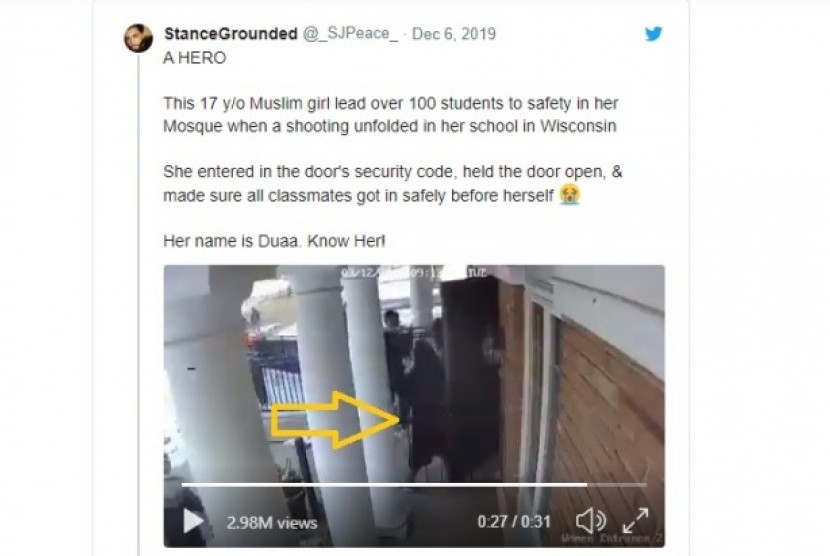This screenshot has width=830, height=556.
Task: Click the 0:27 / 0:31 time display
Action: click(x=513, y=522)
